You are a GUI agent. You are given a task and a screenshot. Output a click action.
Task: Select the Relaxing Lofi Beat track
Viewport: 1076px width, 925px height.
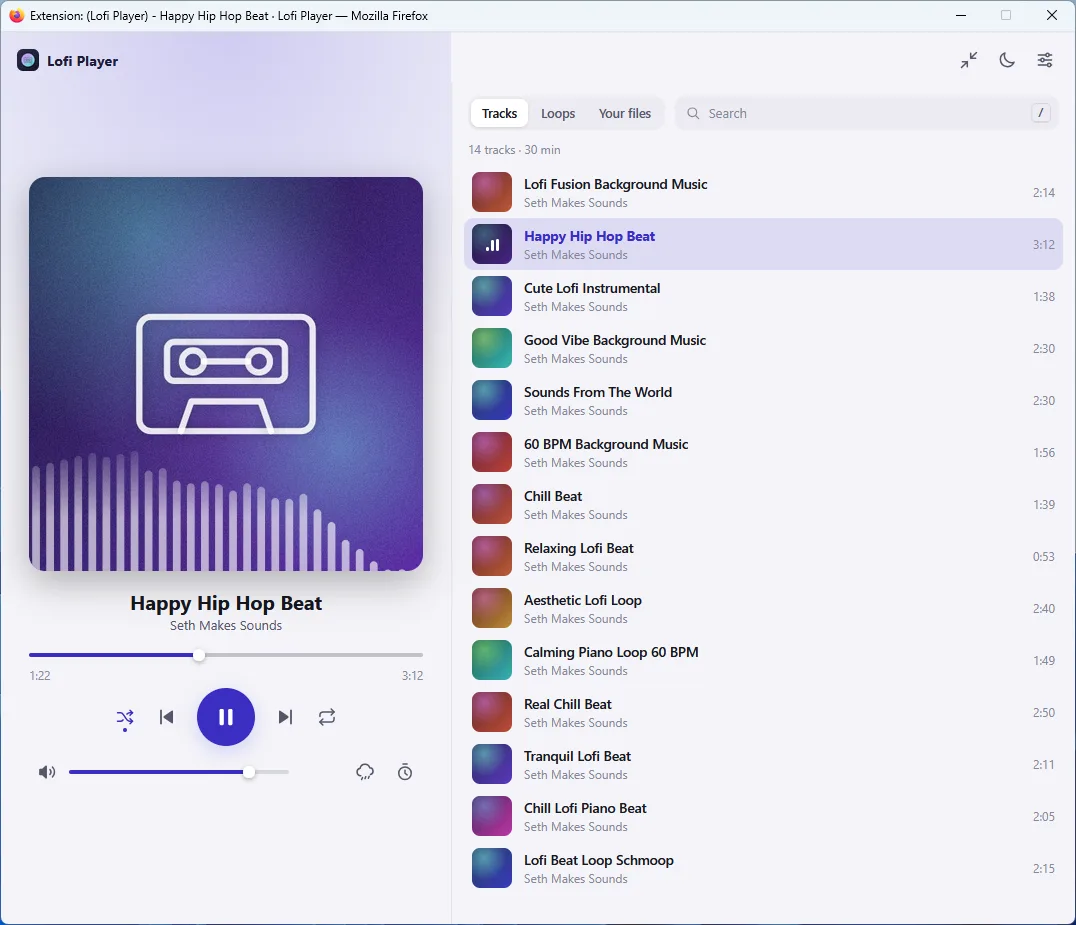point(763,557)
